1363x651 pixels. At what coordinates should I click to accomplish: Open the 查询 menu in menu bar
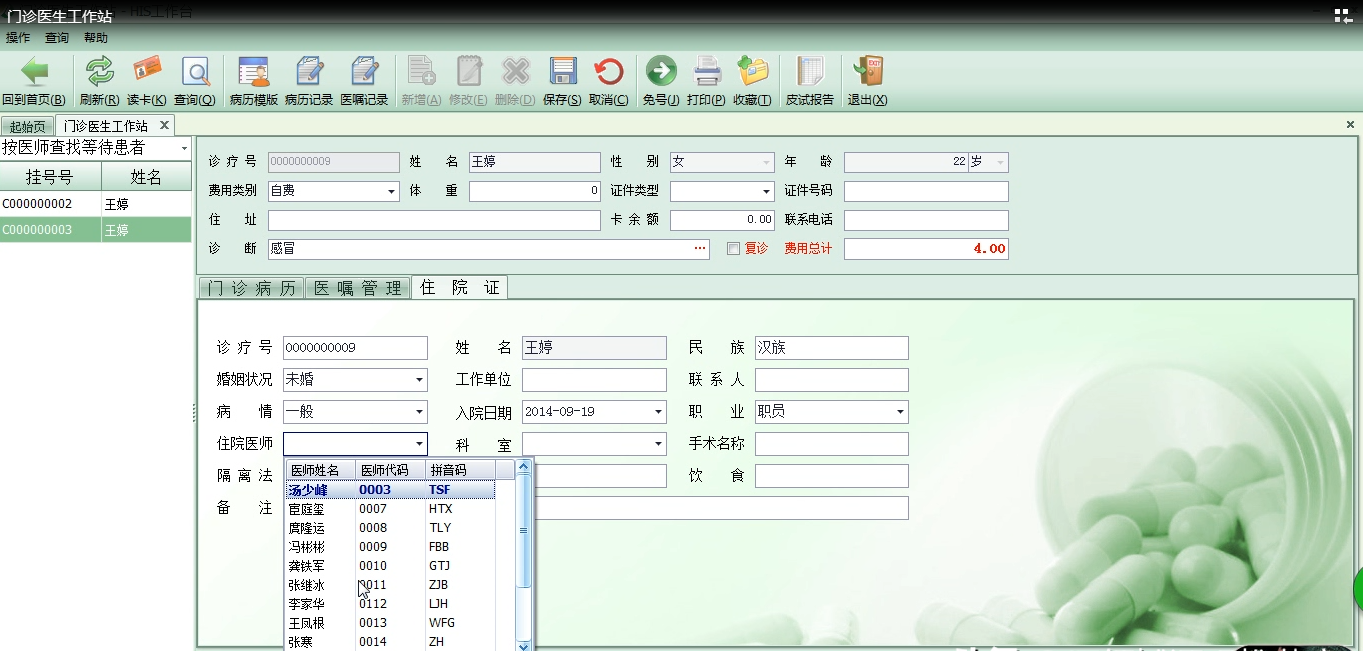[57, 38]
